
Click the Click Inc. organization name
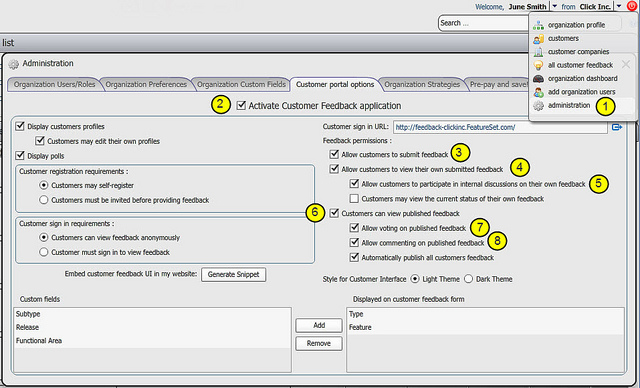click(x=595, y=7)
